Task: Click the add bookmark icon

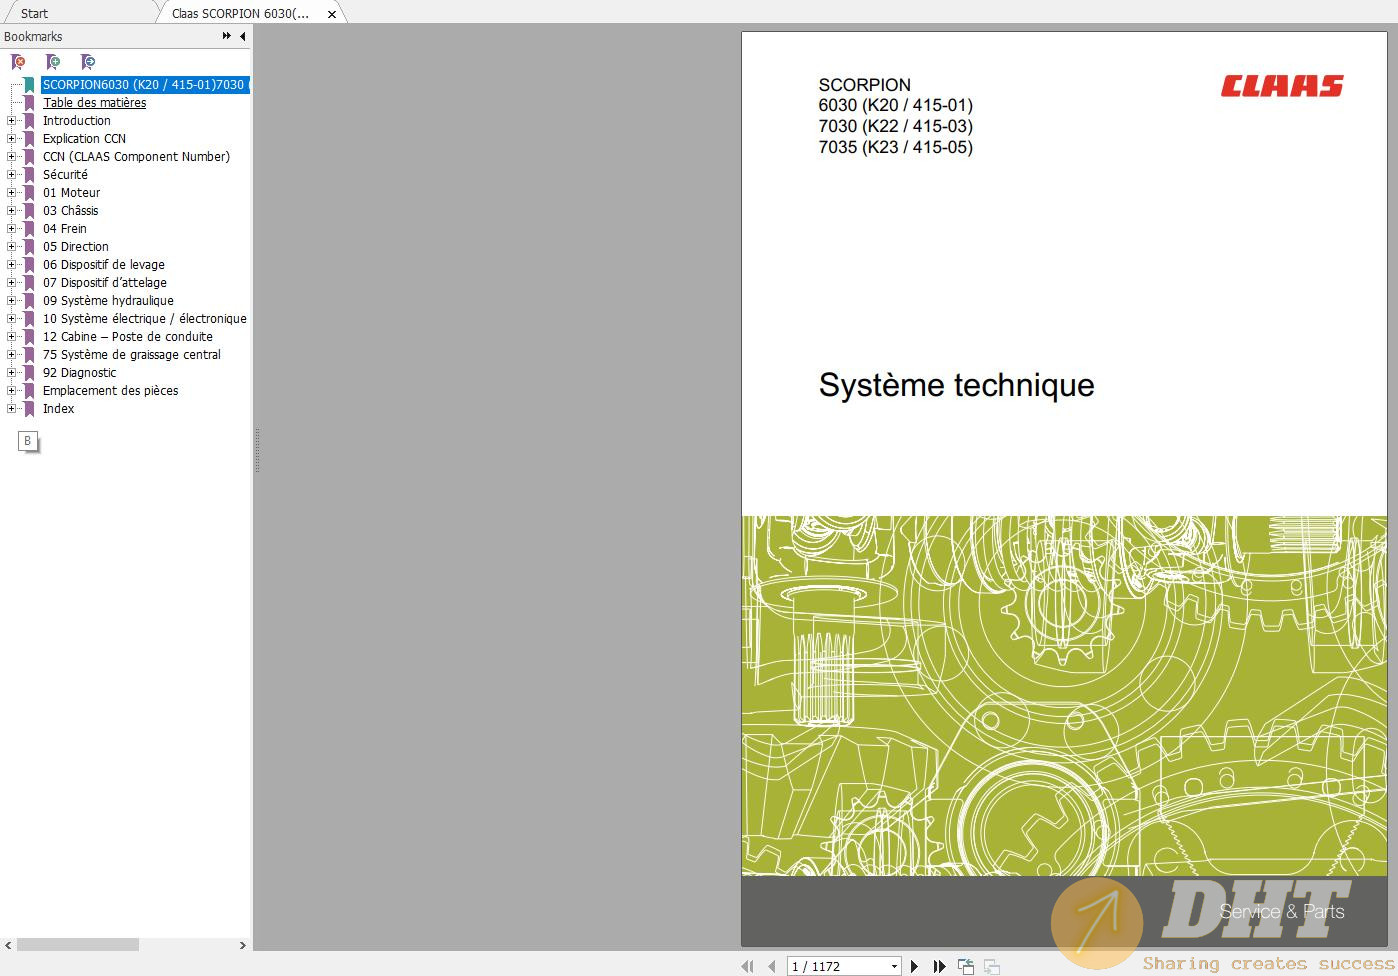Action: click(x=53, y=62)
